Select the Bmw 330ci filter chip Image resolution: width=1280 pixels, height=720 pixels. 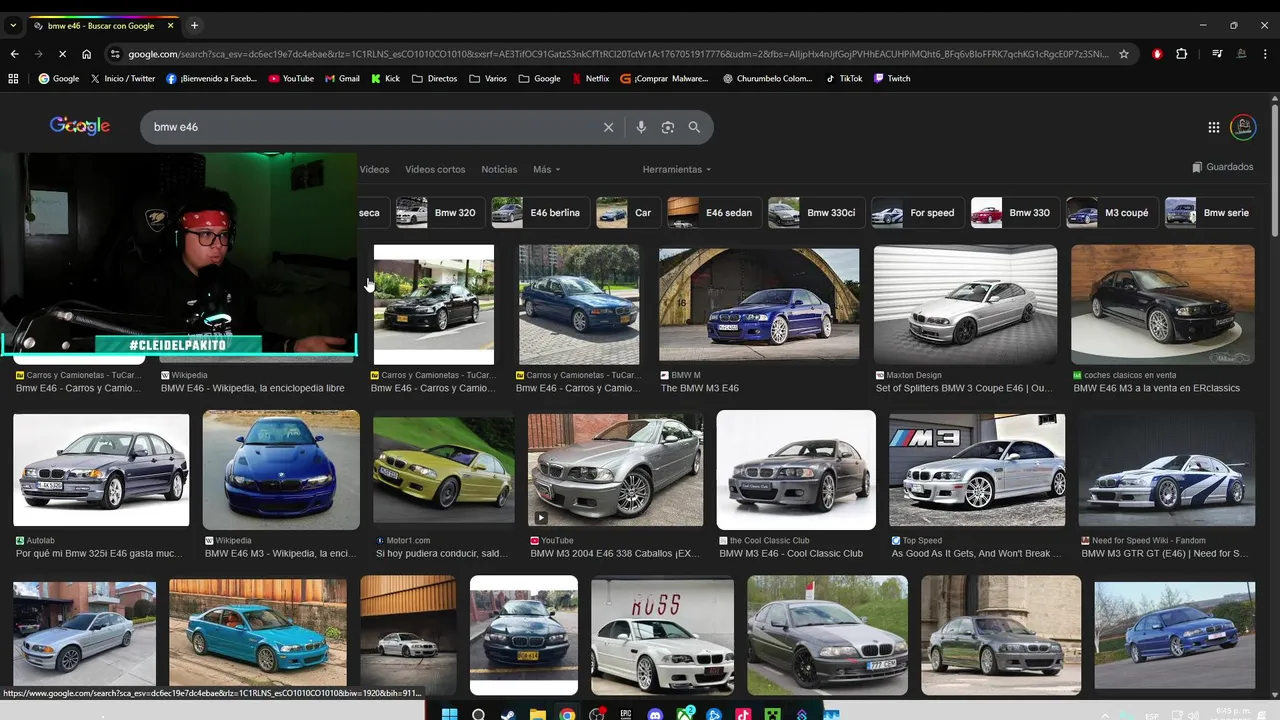(x=815, y=212)
